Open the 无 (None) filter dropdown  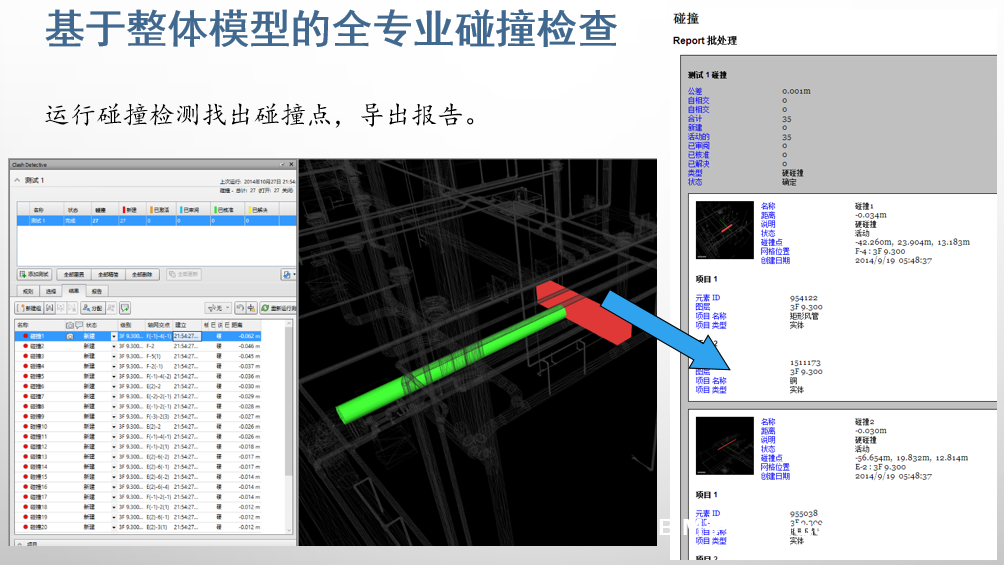(216, 309)
